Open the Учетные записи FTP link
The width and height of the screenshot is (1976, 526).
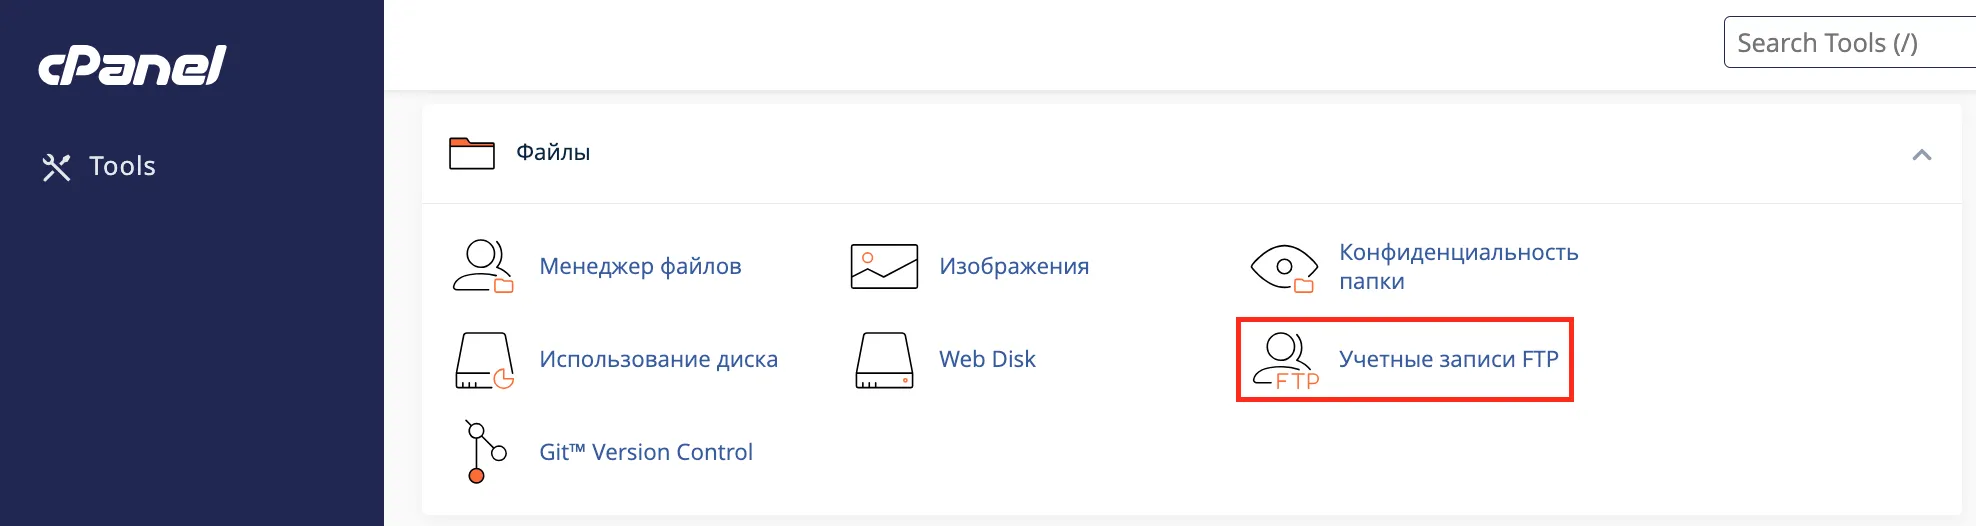tap(1448, 359)
